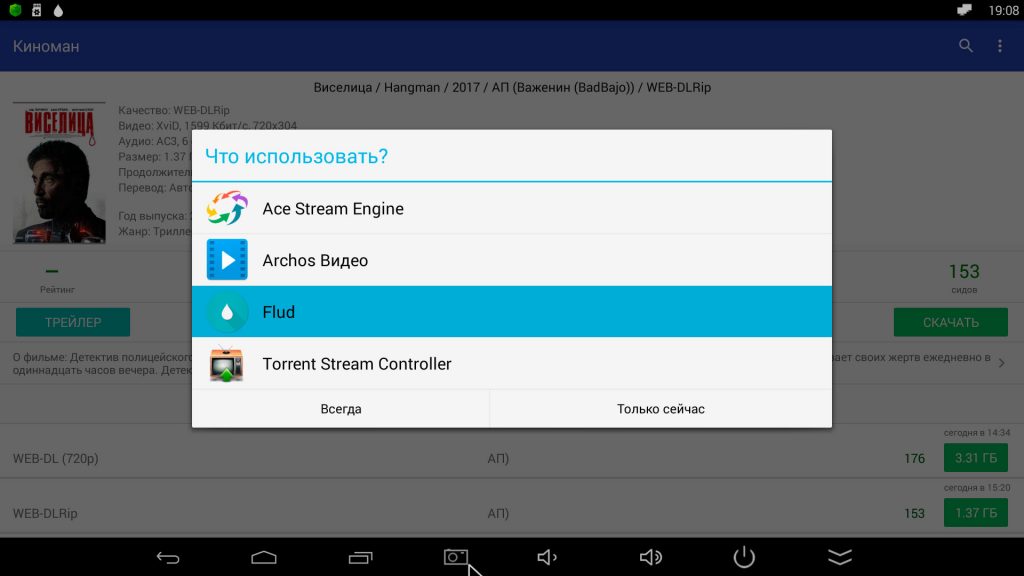Hide navigation bar with double chevron
The image size is (1024, 576).
[840, 557]
